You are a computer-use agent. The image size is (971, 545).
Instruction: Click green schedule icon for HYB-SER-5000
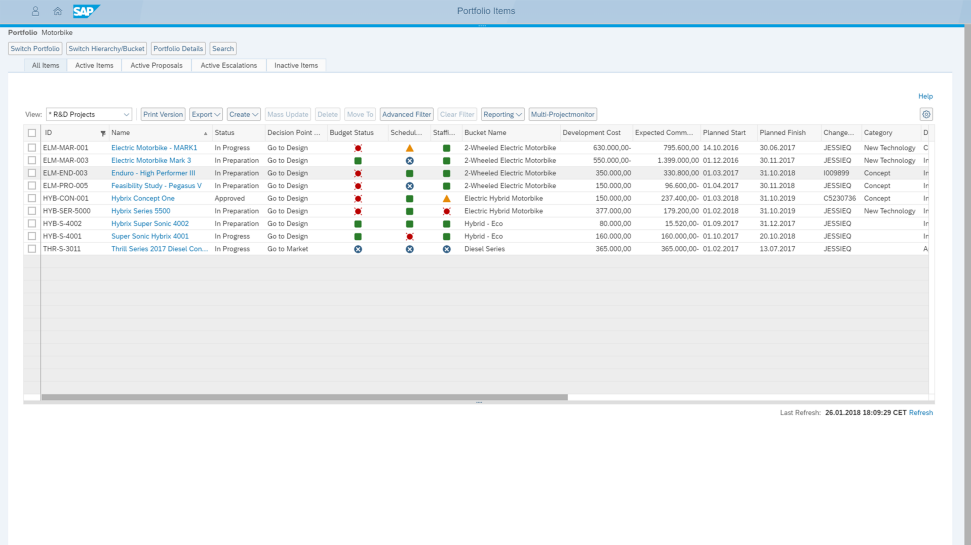(x=409, y=211)
